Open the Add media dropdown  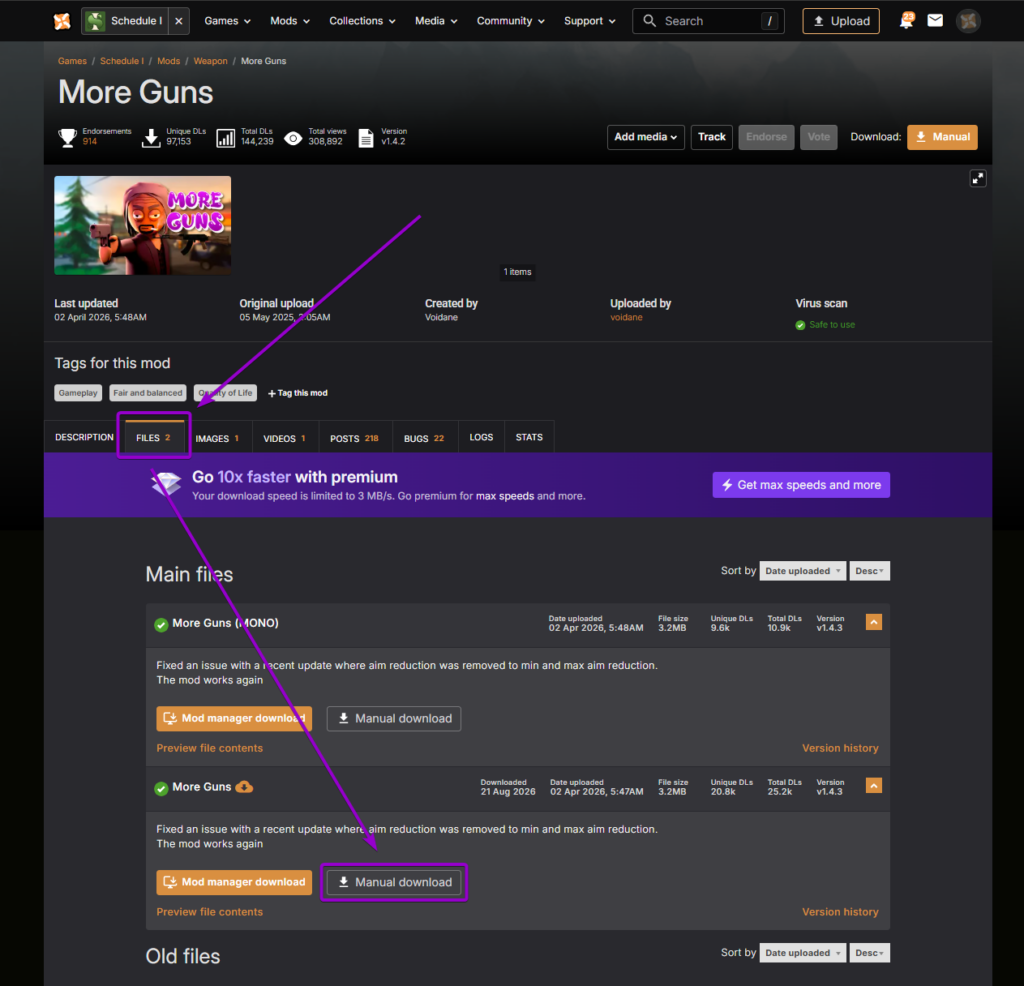point(645,137)
